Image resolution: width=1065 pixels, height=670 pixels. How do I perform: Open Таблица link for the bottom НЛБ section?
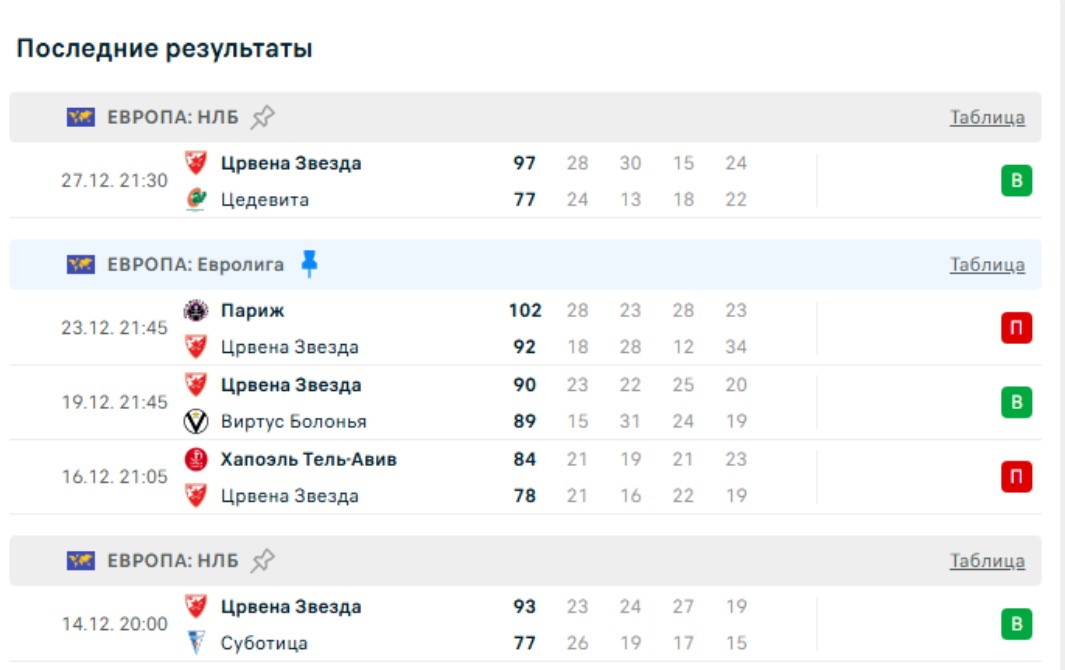(986, 561)
